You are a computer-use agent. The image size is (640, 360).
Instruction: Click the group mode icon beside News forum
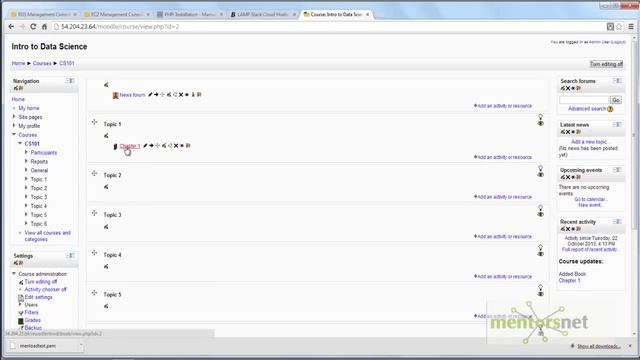point(193,95)
